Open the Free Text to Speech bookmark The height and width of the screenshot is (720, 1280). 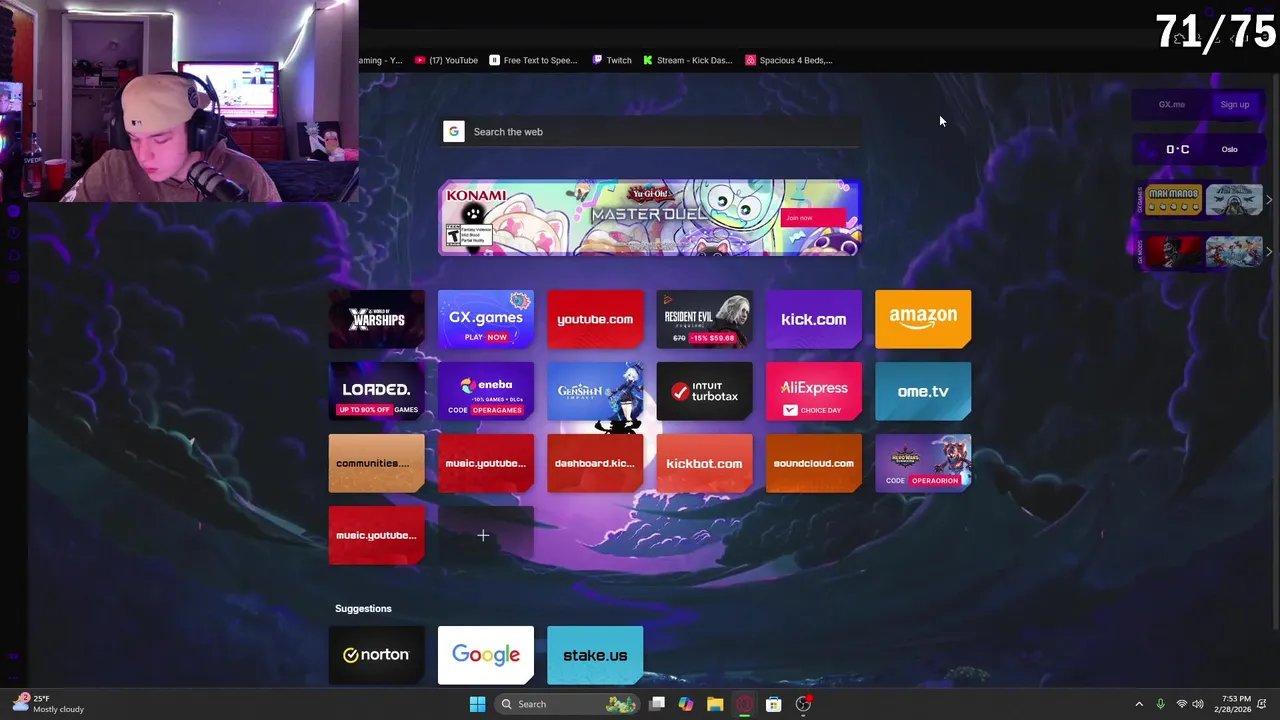click(533, 60)
